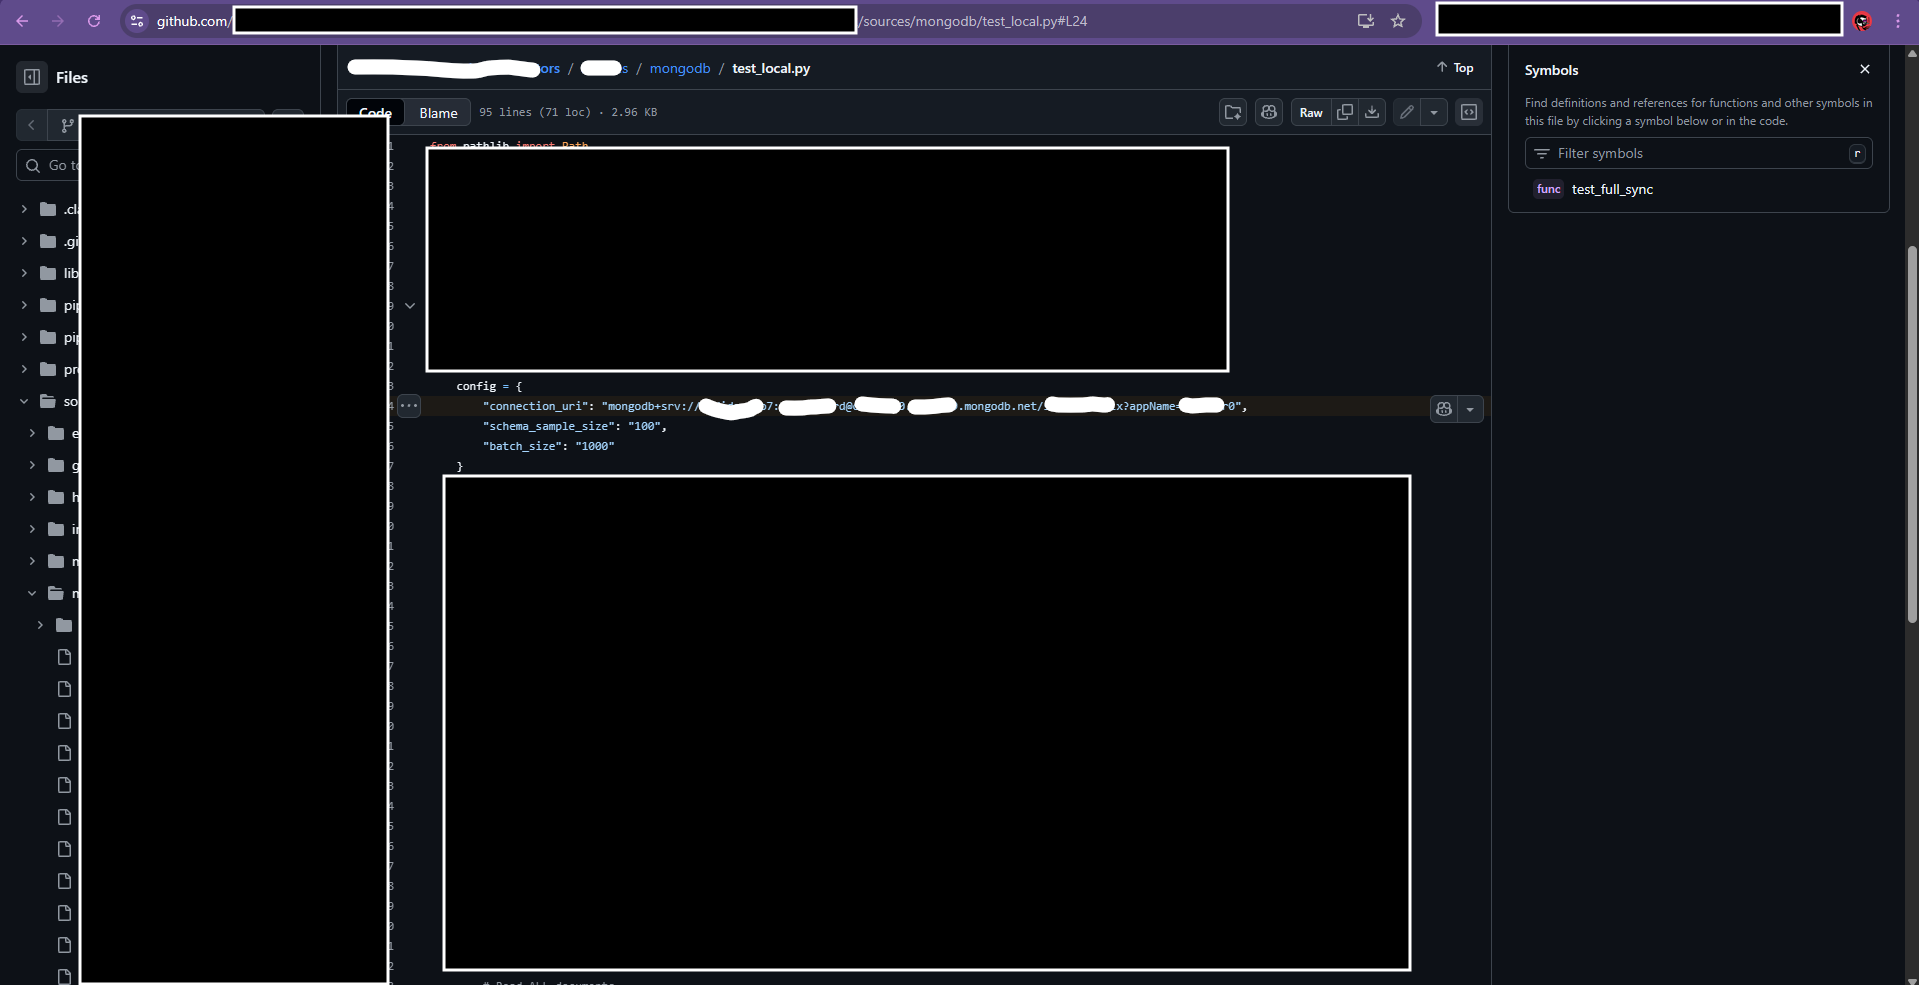Copy raw file contents

[1345, 112]
